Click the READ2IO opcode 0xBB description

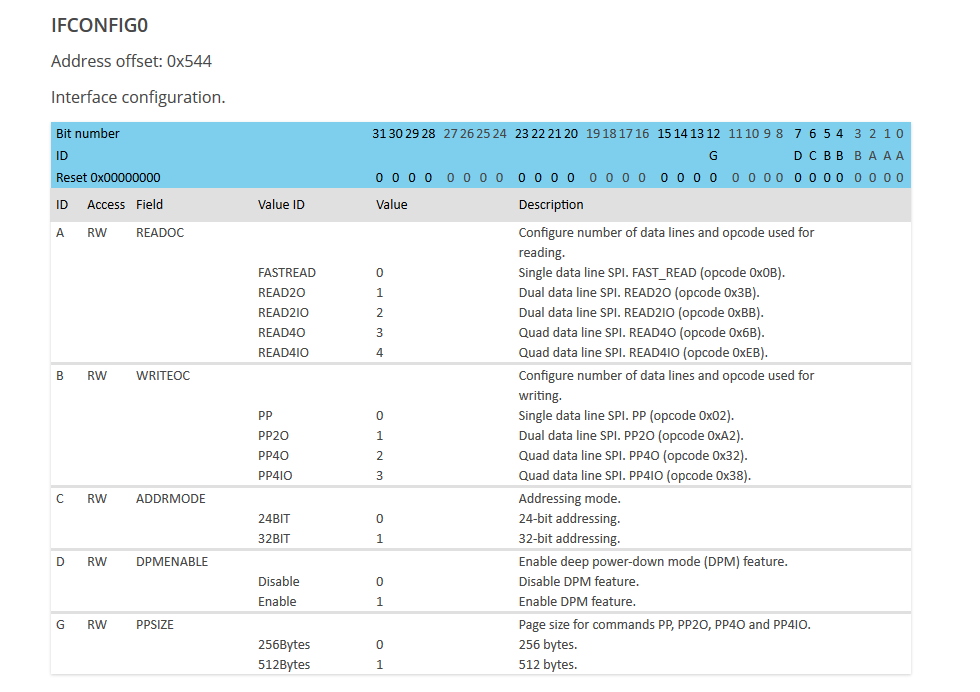pos(641,313)
